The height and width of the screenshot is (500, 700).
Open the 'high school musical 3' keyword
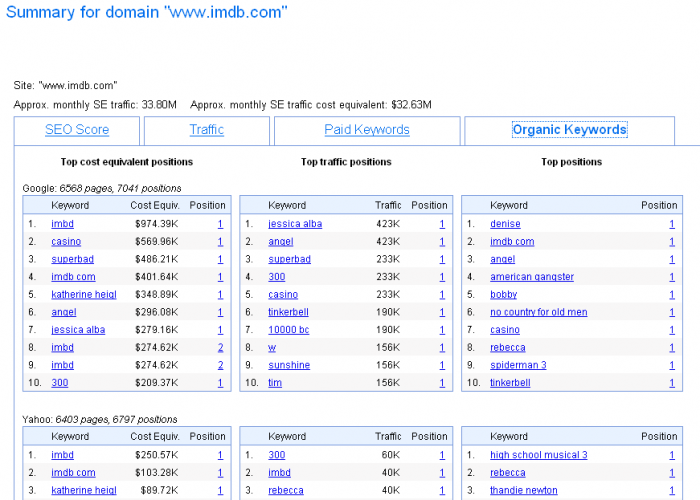(x=539, y=455)
